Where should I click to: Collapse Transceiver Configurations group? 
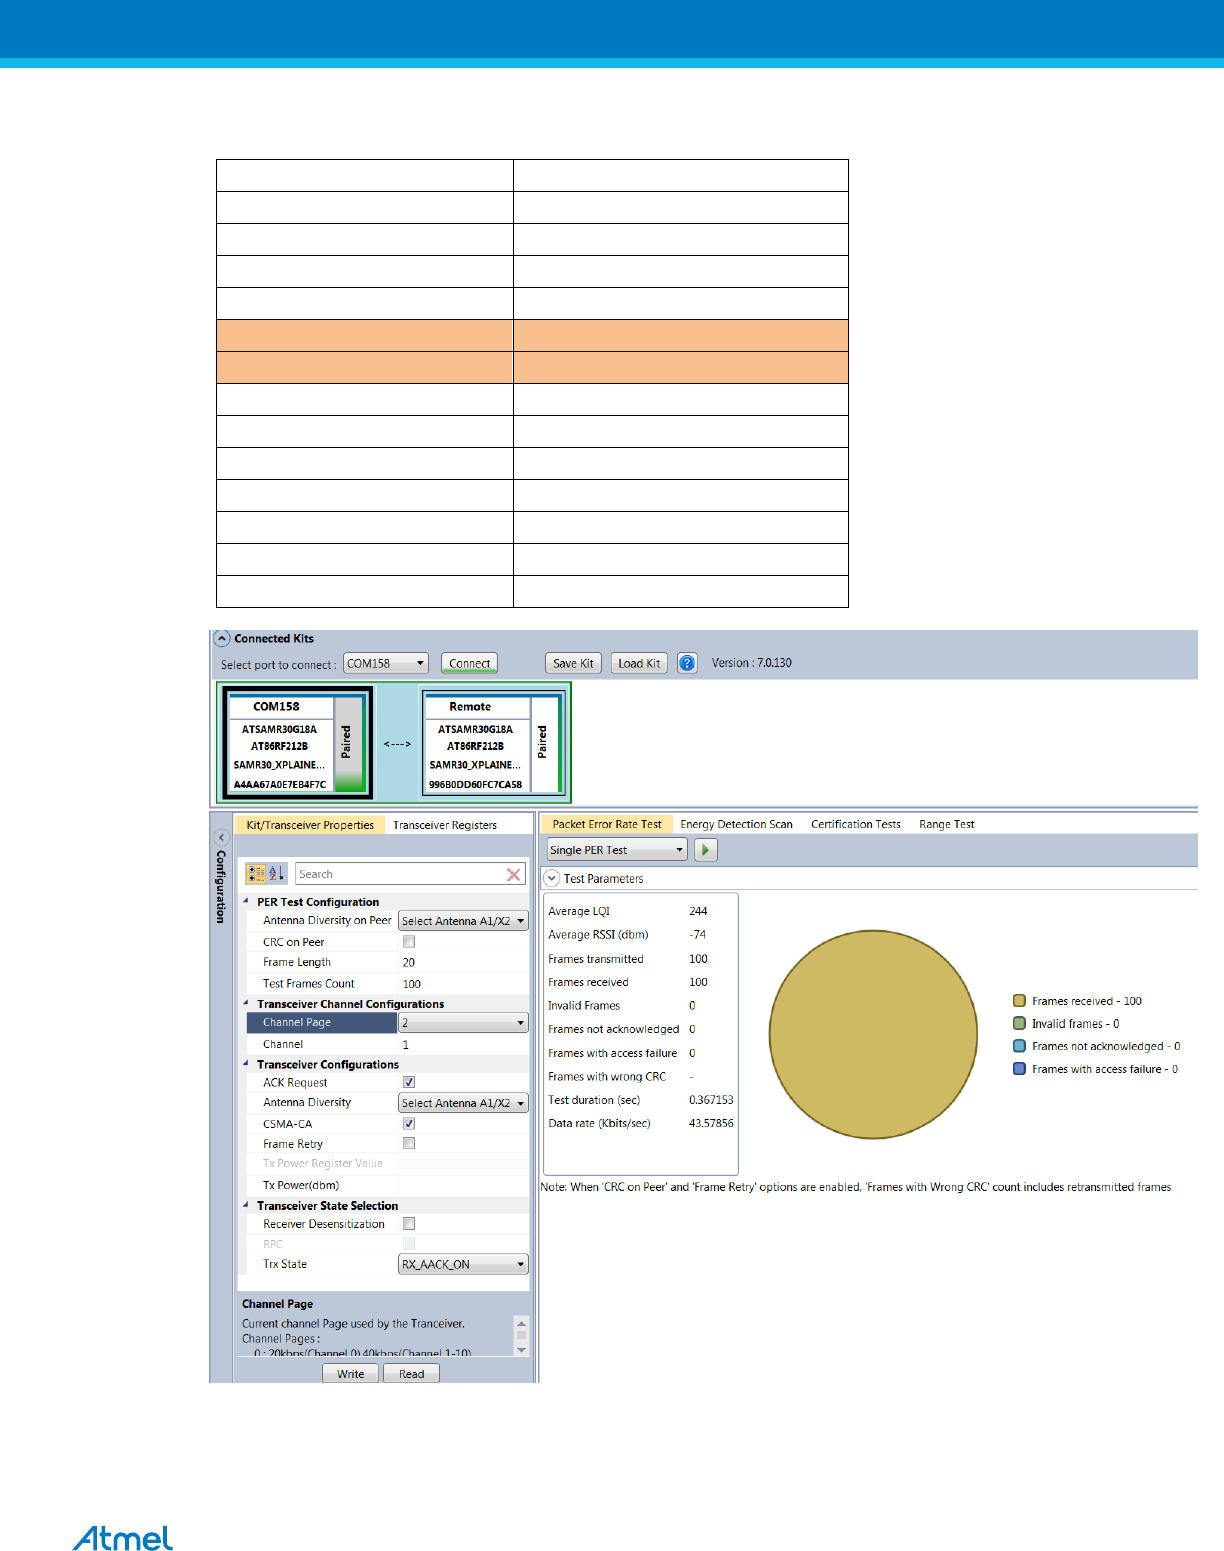pyautogui.click(x=247, y=1064)
